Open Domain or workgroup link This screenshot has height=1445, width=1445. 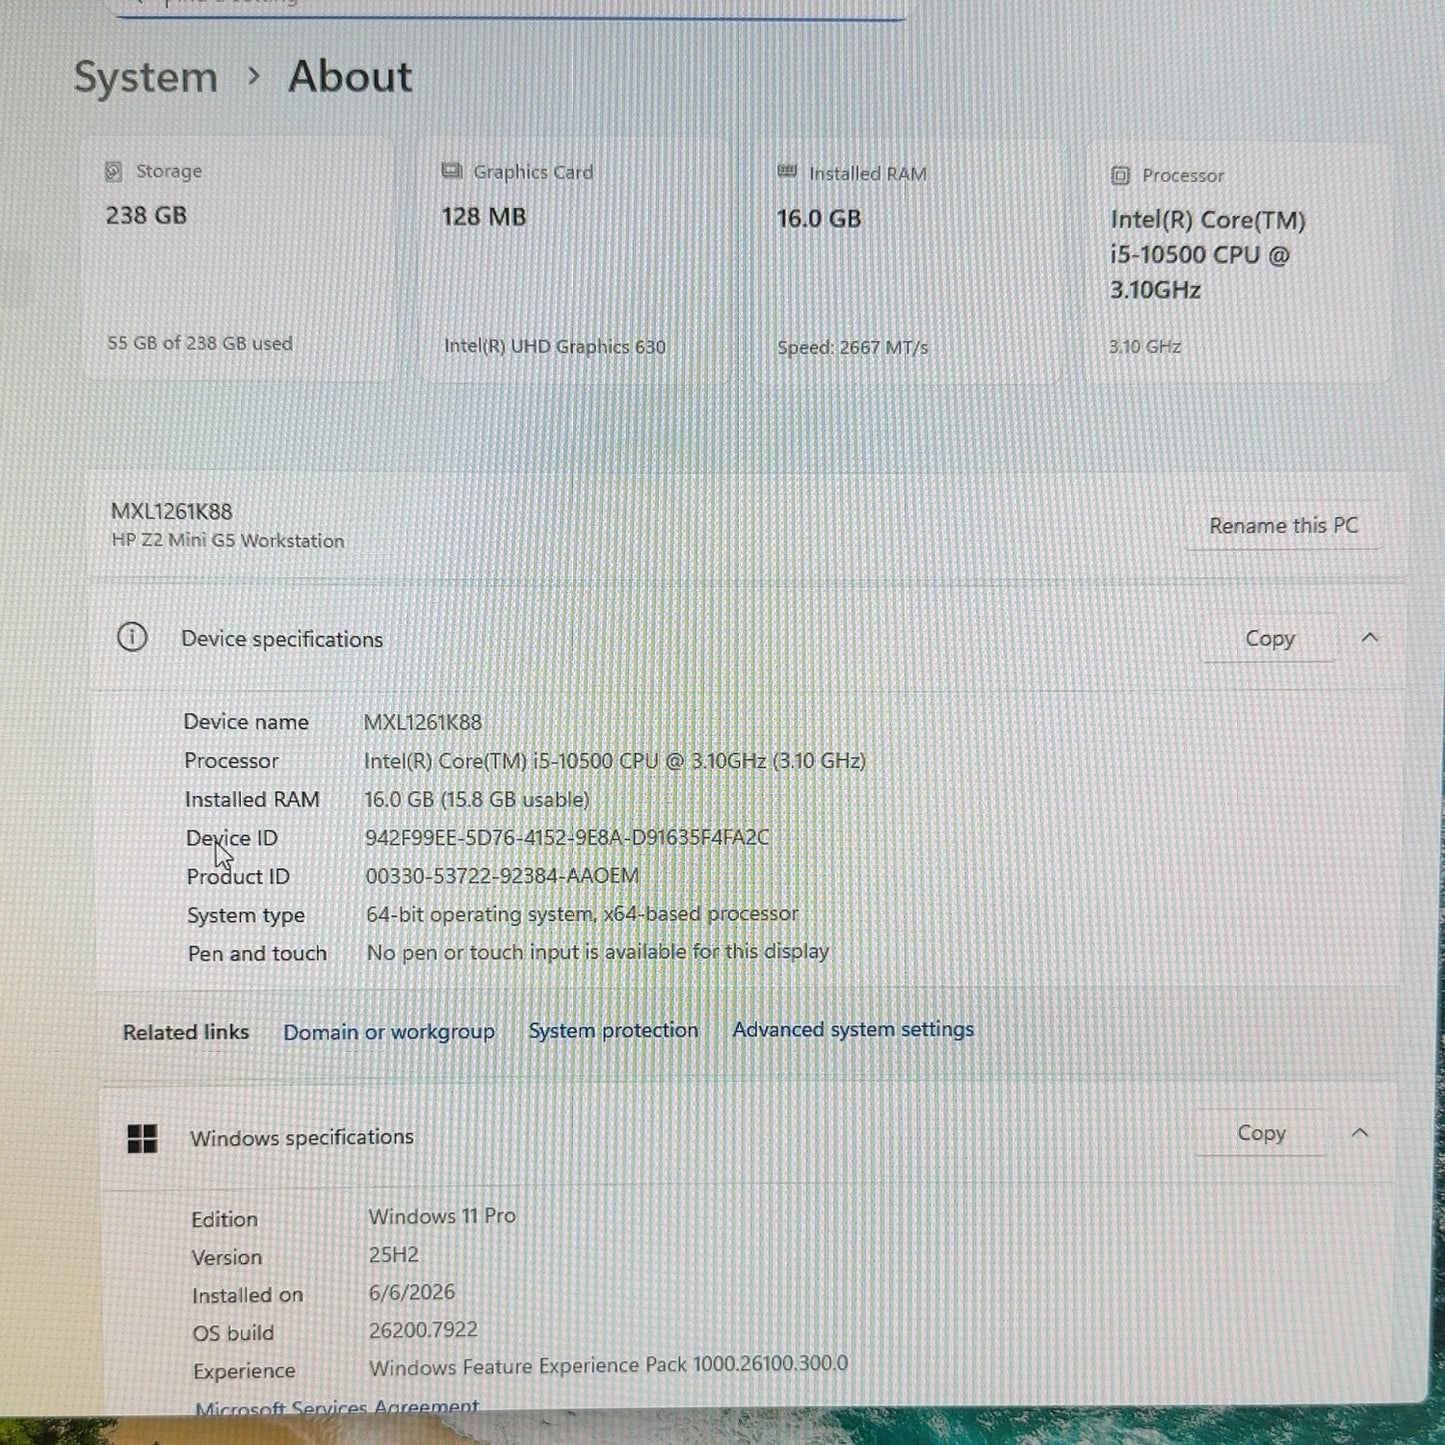point(389,1032)
